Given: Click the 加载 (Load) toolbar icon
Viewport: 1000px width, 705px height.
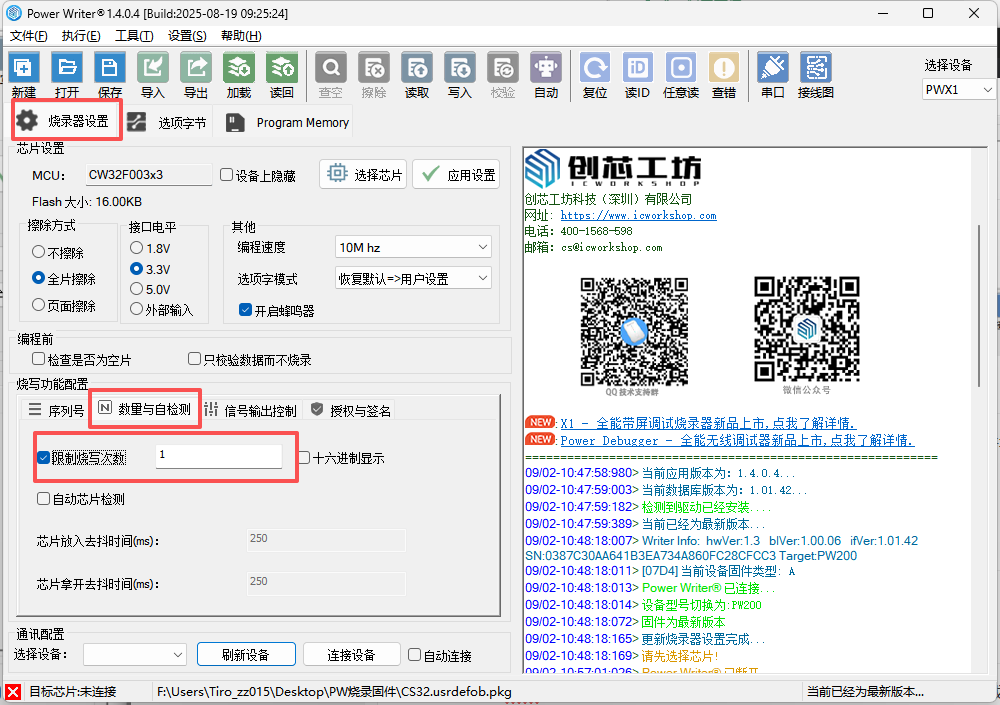Looking at the screenshot, I should pyautogui.click(x=239, y=68).
